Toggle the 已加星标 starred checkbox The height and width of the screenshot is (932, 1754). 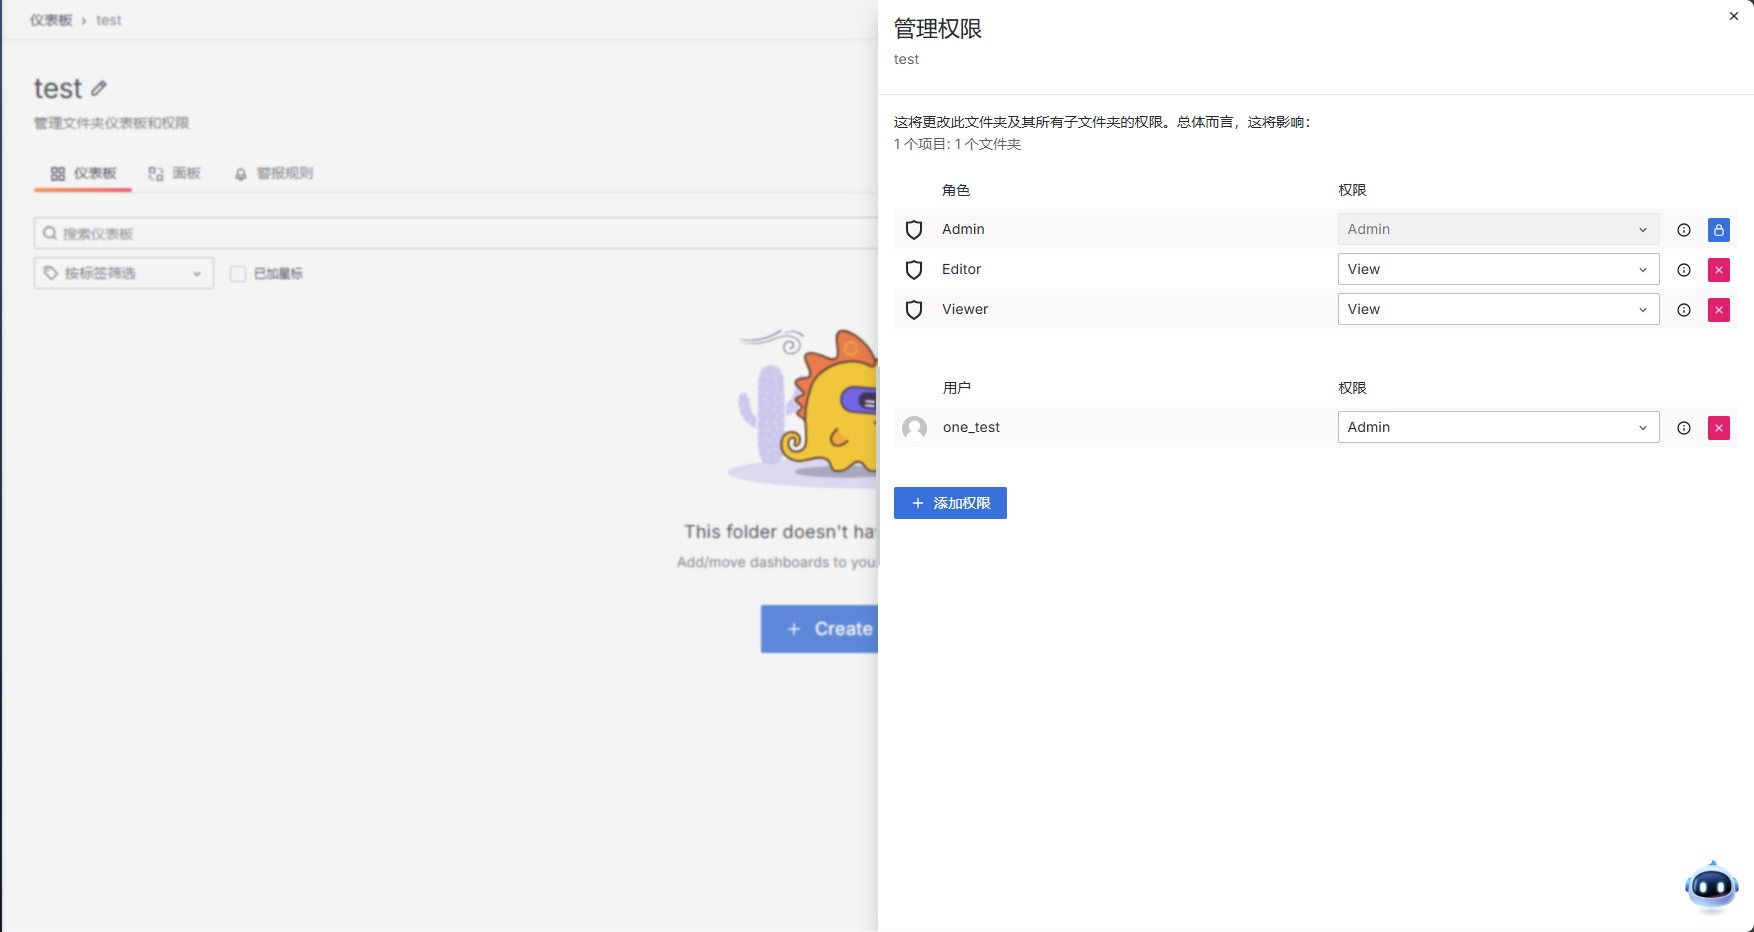pyautogui.click(x=238, y=274)
